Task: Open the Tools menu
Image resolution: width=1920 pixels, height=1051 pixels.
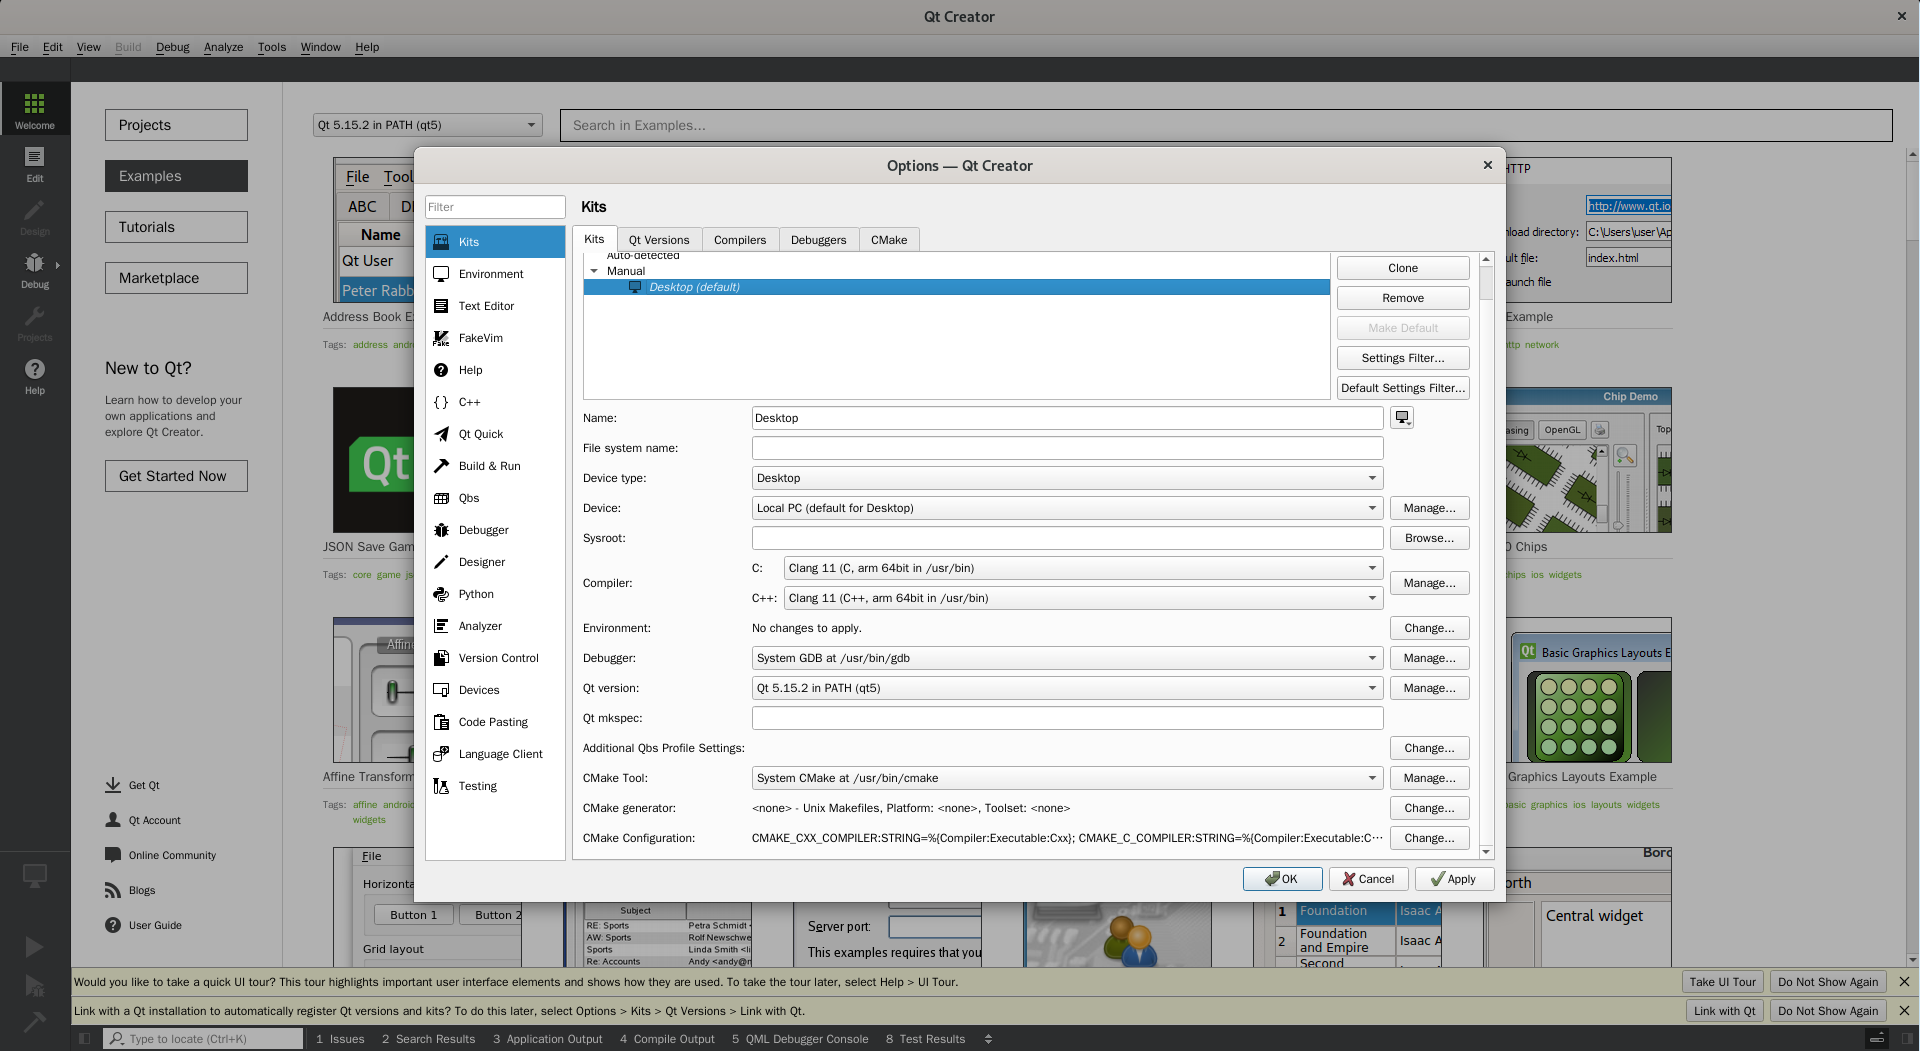Action: coord(271,47)
